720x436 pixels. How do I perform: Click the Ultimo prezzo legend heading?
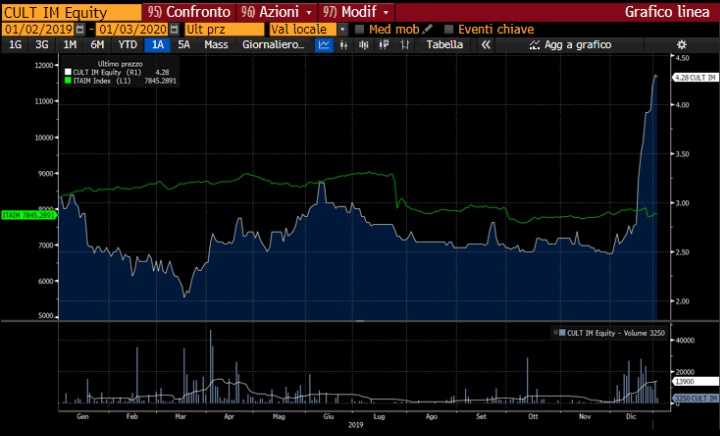[x=120, y=64]
